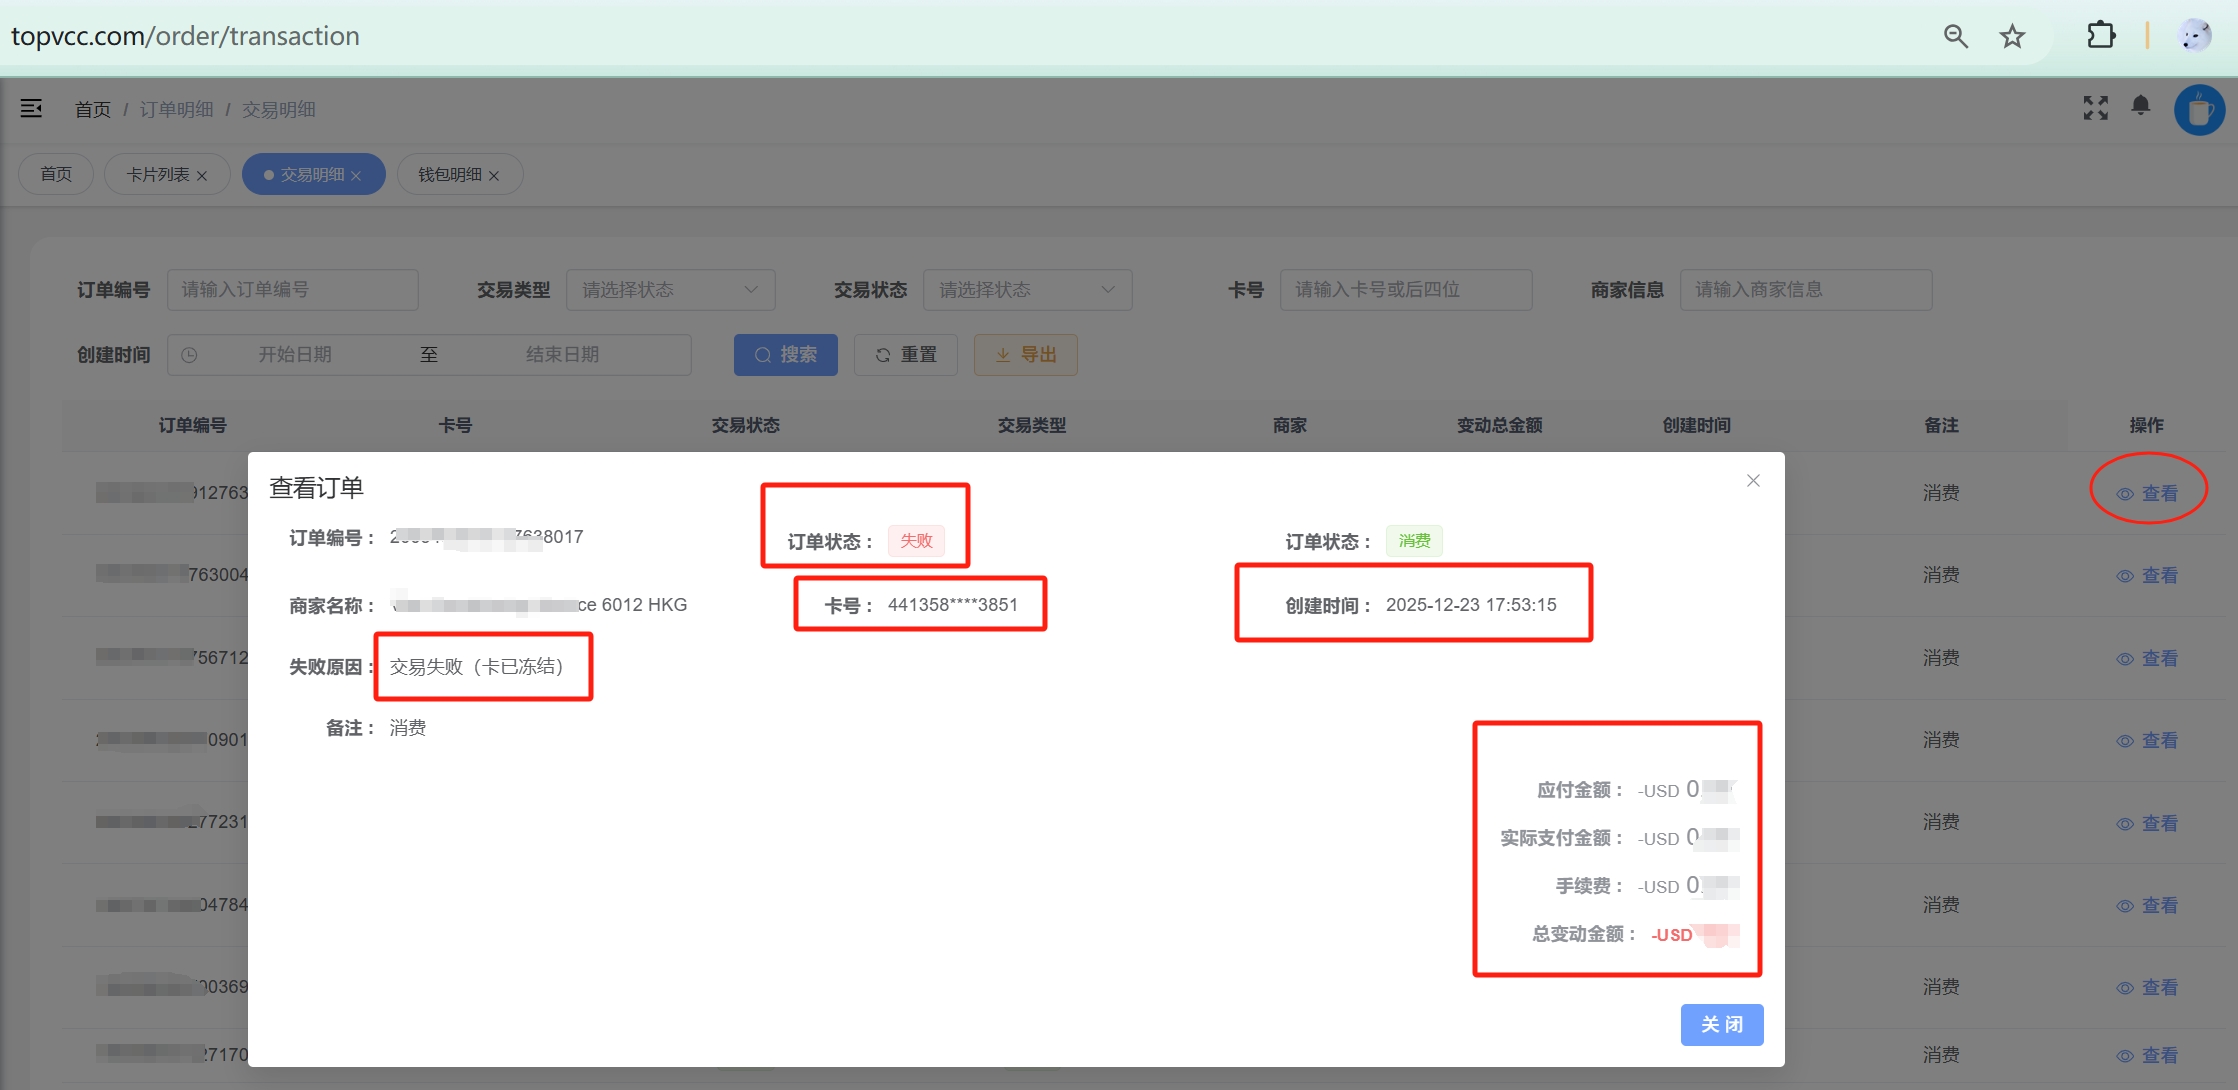Collapse the sidebar hamburger menu icon
2238x1090 pixels.
[x=31, y=108]
